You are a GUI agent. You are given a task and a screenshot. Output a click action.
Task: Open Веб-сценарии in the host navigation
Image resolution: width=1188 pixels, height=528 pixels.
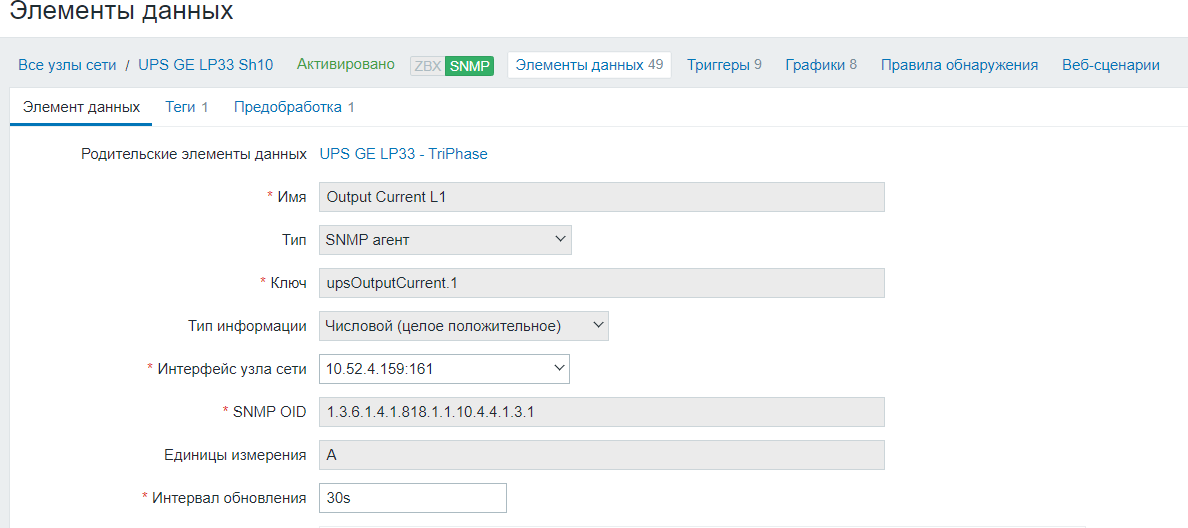click(x=1111, y=65)
